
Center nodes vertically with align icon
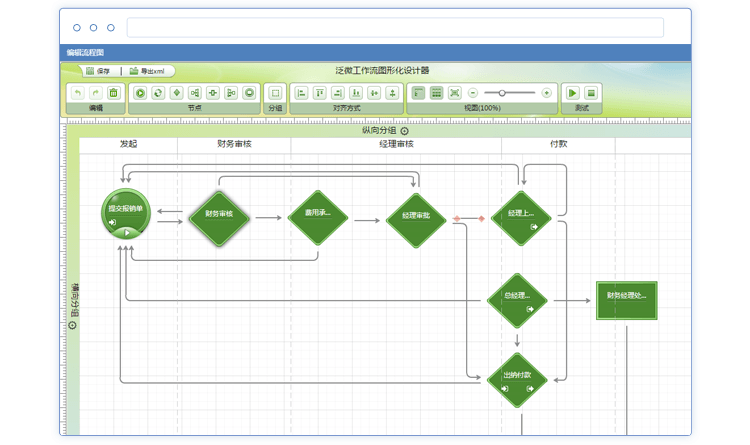[x=392, y=93]
